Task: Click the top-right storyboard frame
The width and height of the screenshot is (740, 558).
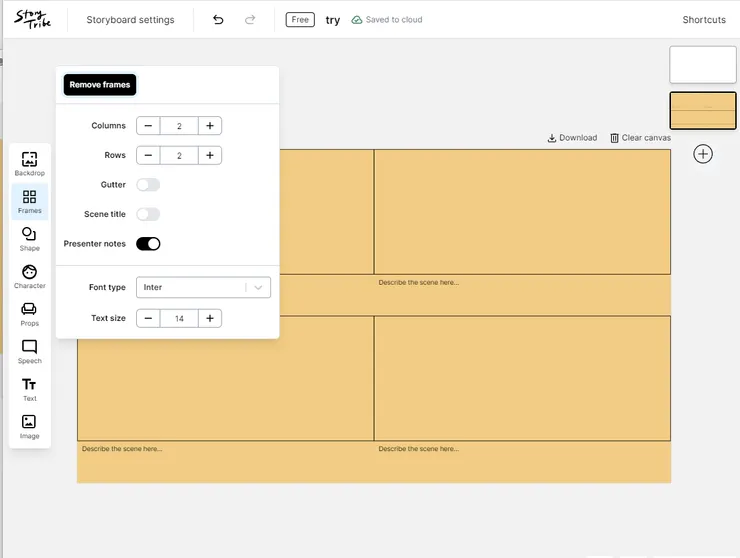Action: pos(522,211)
